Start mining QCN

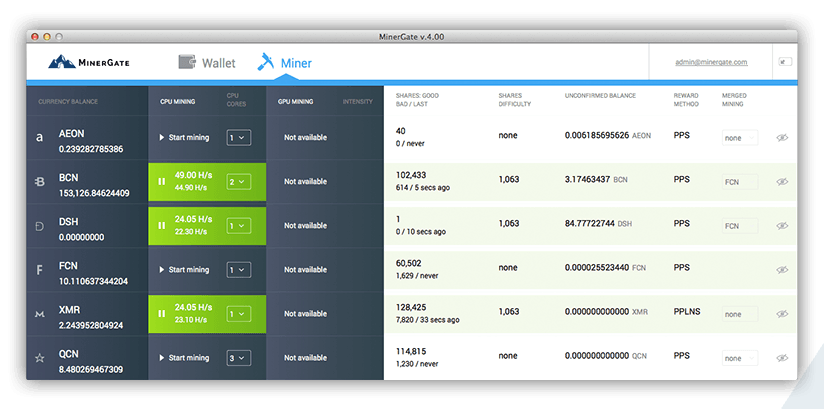184,358
